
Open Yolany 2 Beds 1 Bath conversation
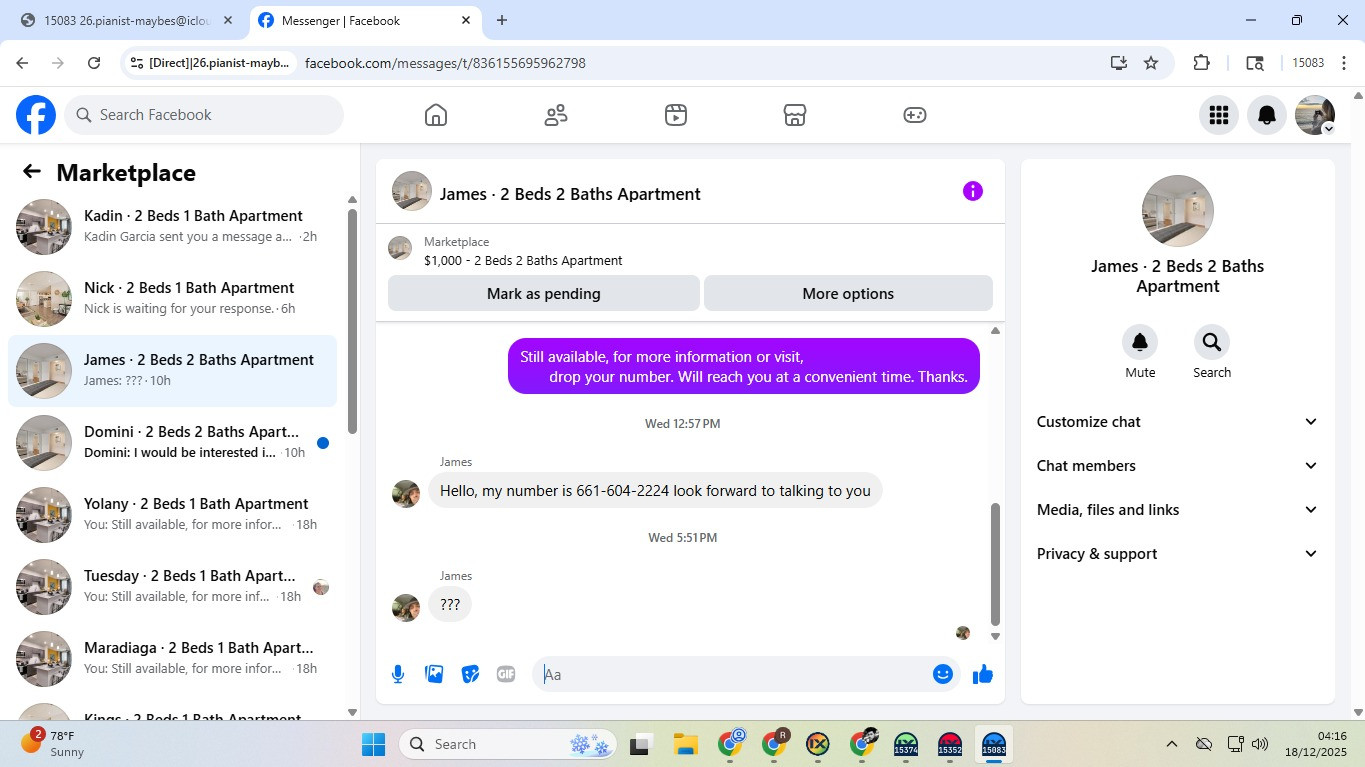pyautogui.click(x=172, y=515)
